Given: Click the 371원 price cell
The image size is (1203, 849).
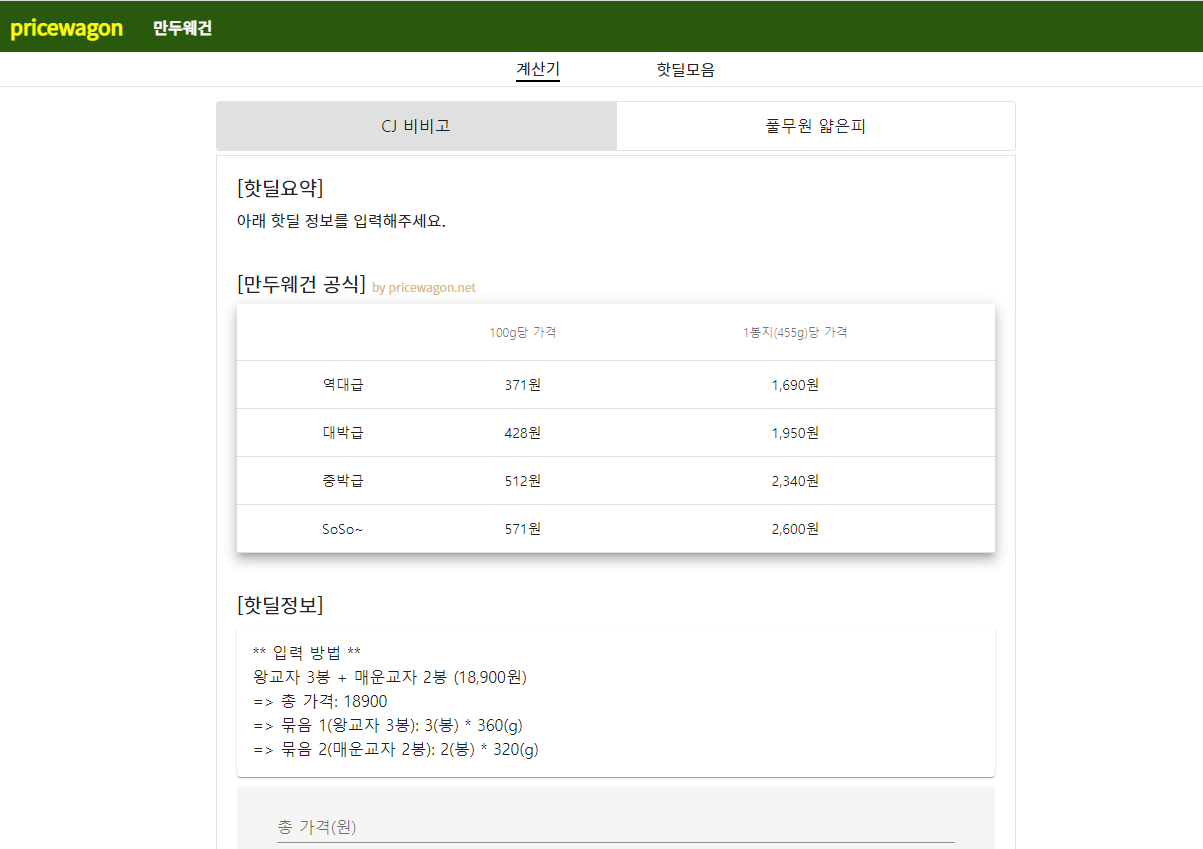Looking at the screenshot, I should 523,385.
